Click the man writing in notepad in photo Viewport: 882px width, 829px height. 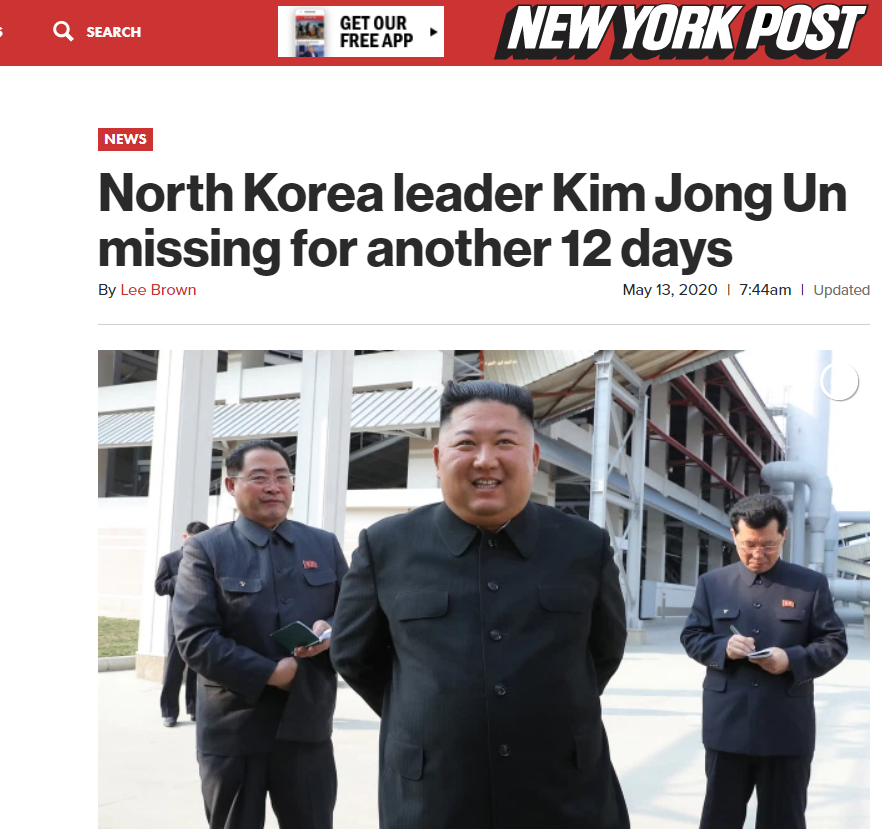point(762,658)
